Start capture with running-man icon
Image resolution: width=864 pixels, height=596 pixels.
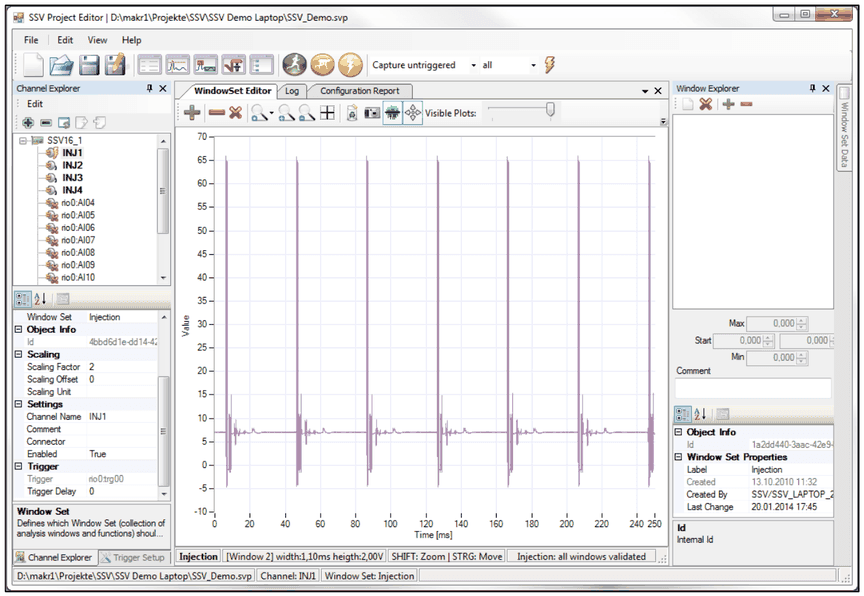pyautogui.click(x=295, y=65)
